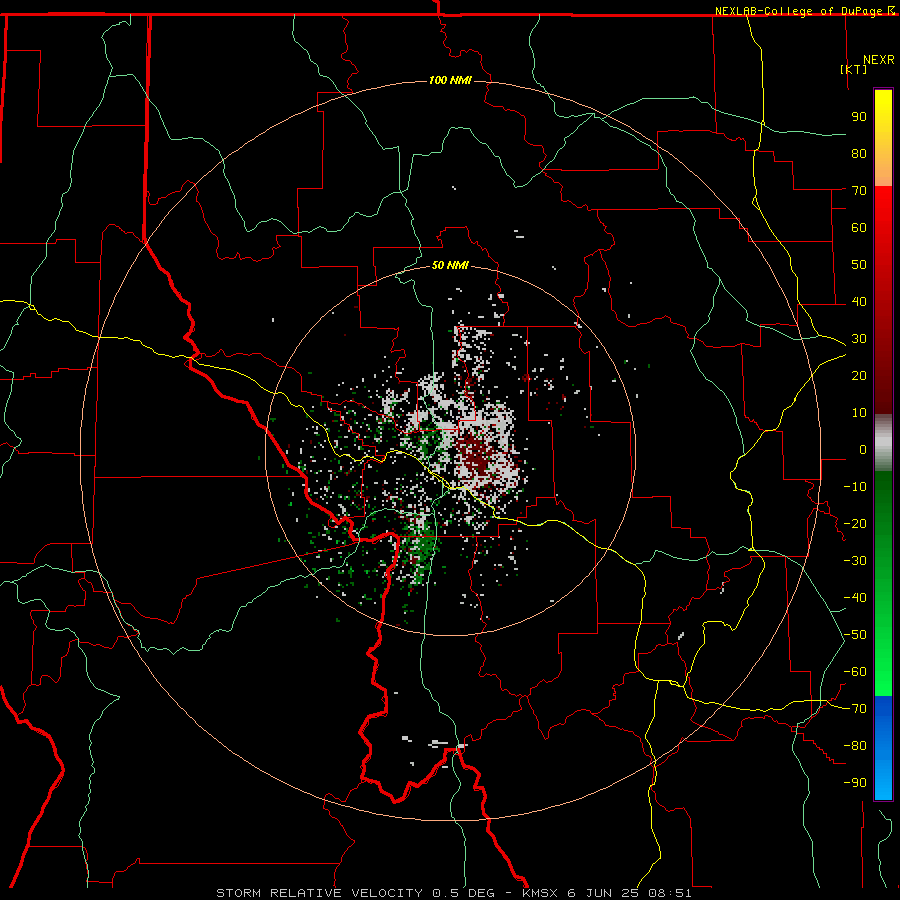900x900 pixels.
Task: Click the -90 scale value
Action: point(855,783)
